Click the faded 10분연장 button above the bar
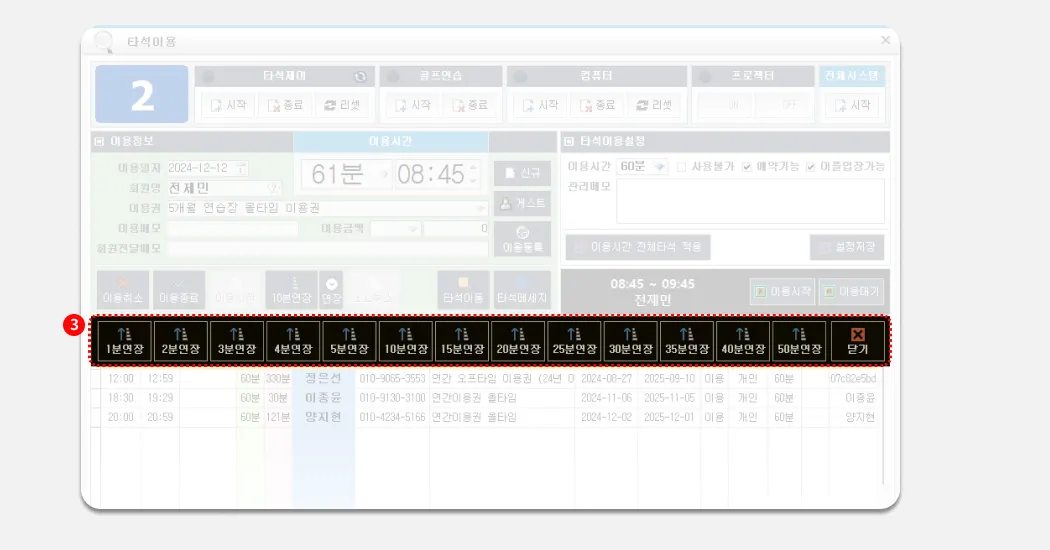Image resolution: width=1050 pixels, height=550 pixels. [x=291, y=290]
